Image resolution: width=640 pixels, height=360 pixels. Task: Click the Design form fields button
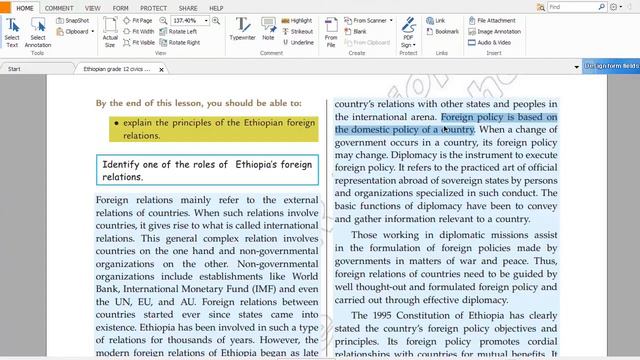pos(611,66)
